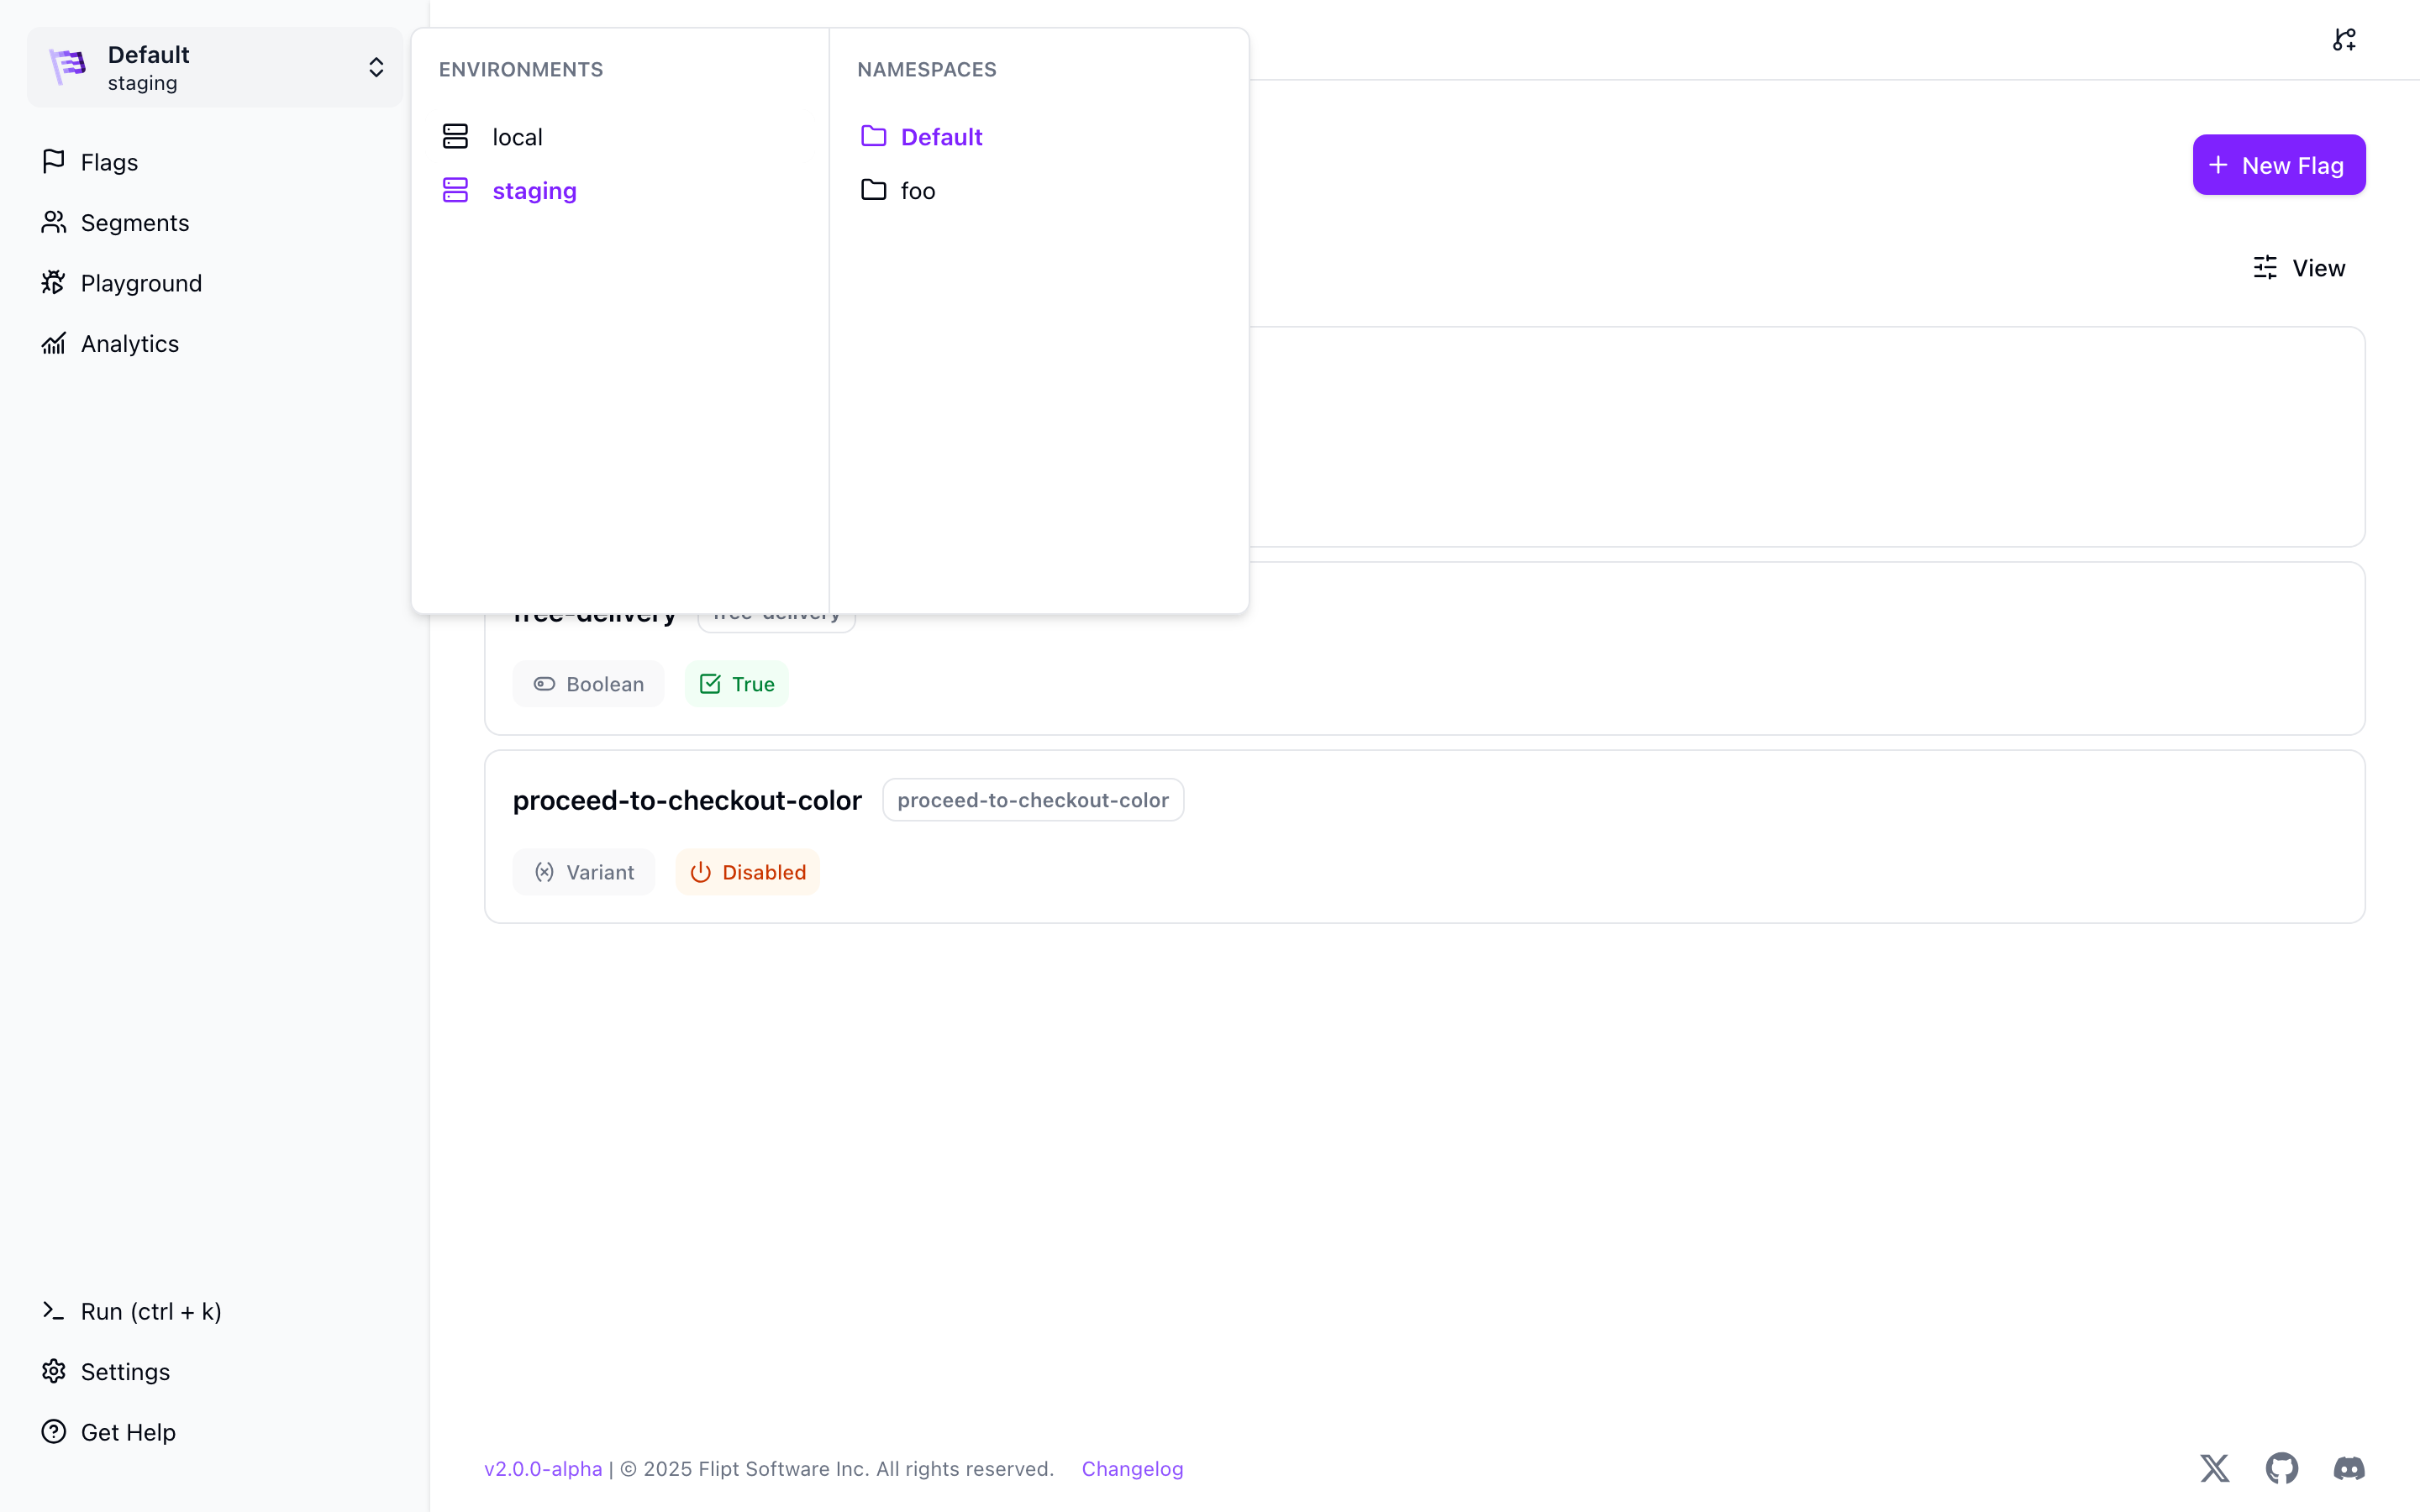Open the Changelog link

[x=1132, y=1468]
